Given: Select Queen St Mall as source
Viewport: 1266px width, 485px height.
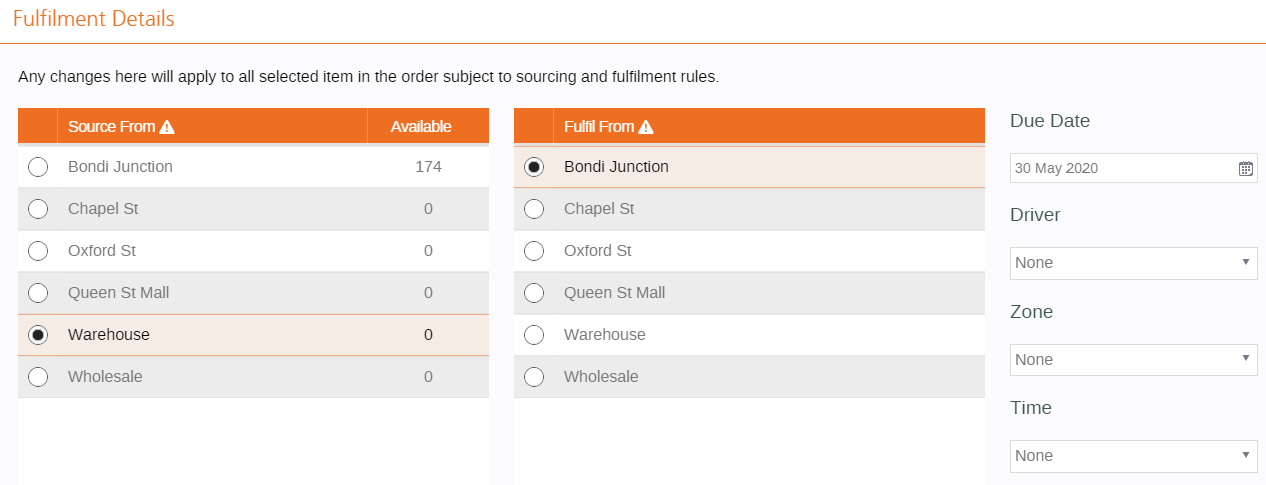Looking at the screenshot, I should click(x=38, y=293).
